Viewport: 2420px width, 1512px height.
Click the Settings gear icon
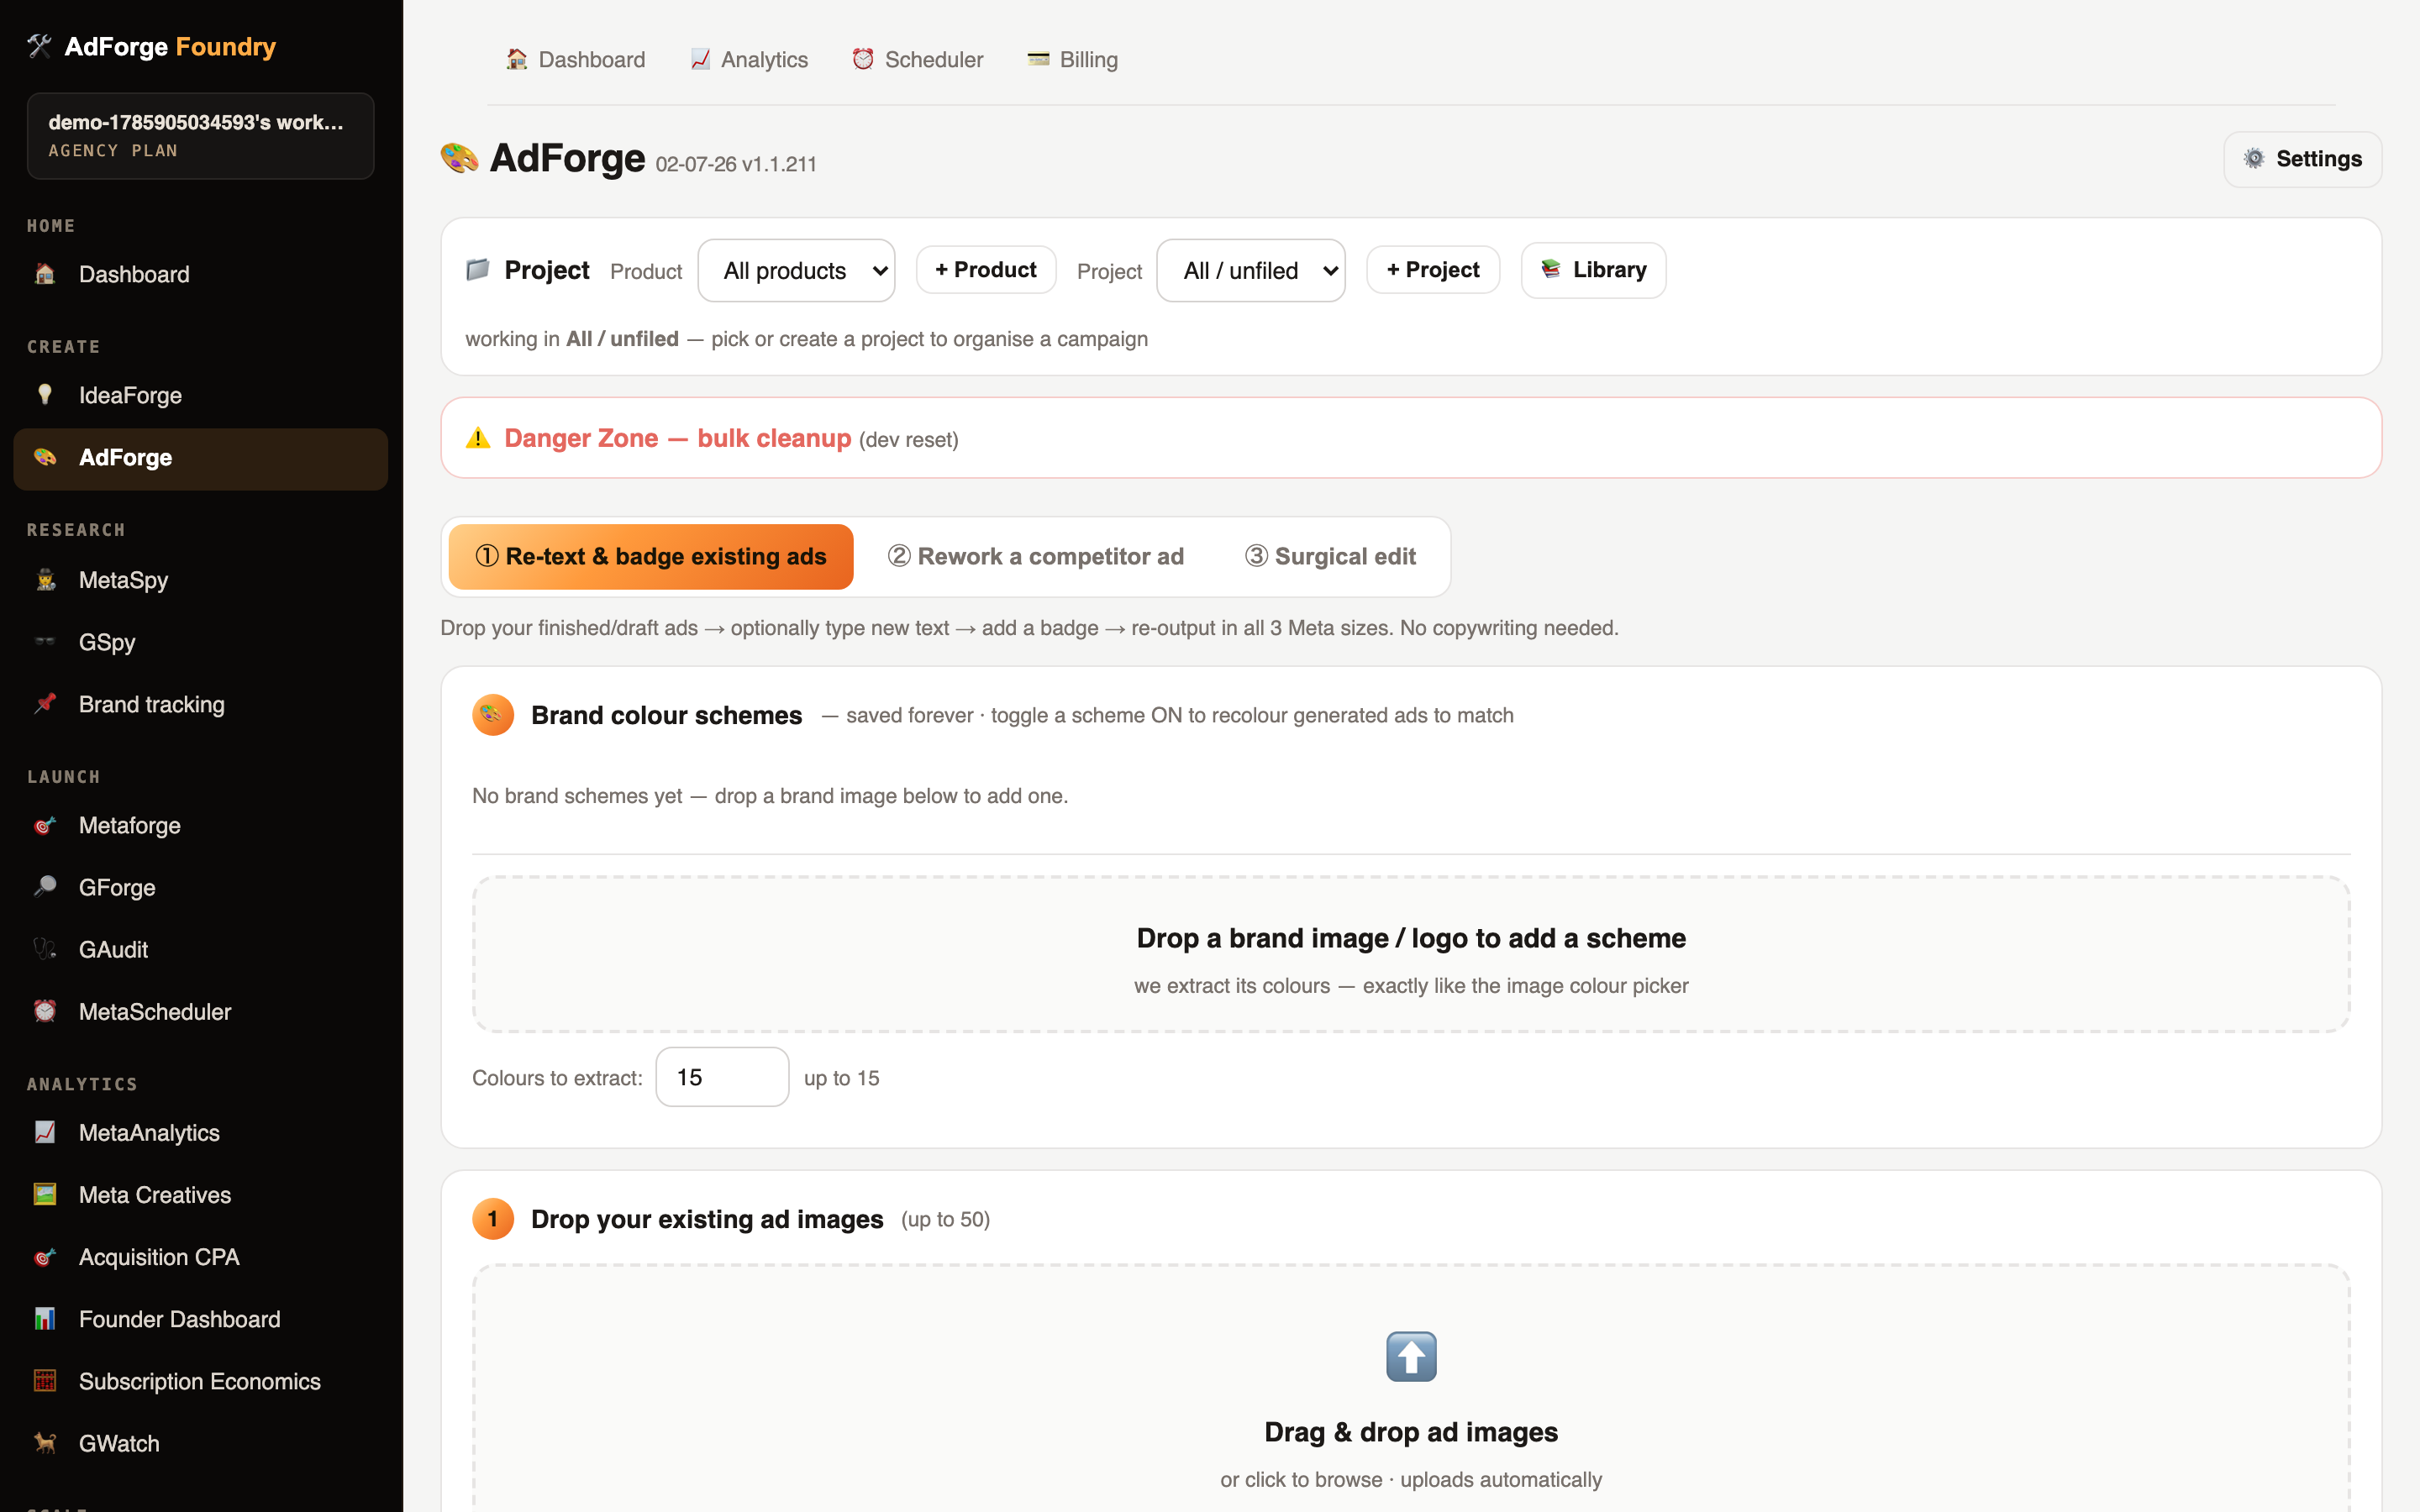(2254, 158)
